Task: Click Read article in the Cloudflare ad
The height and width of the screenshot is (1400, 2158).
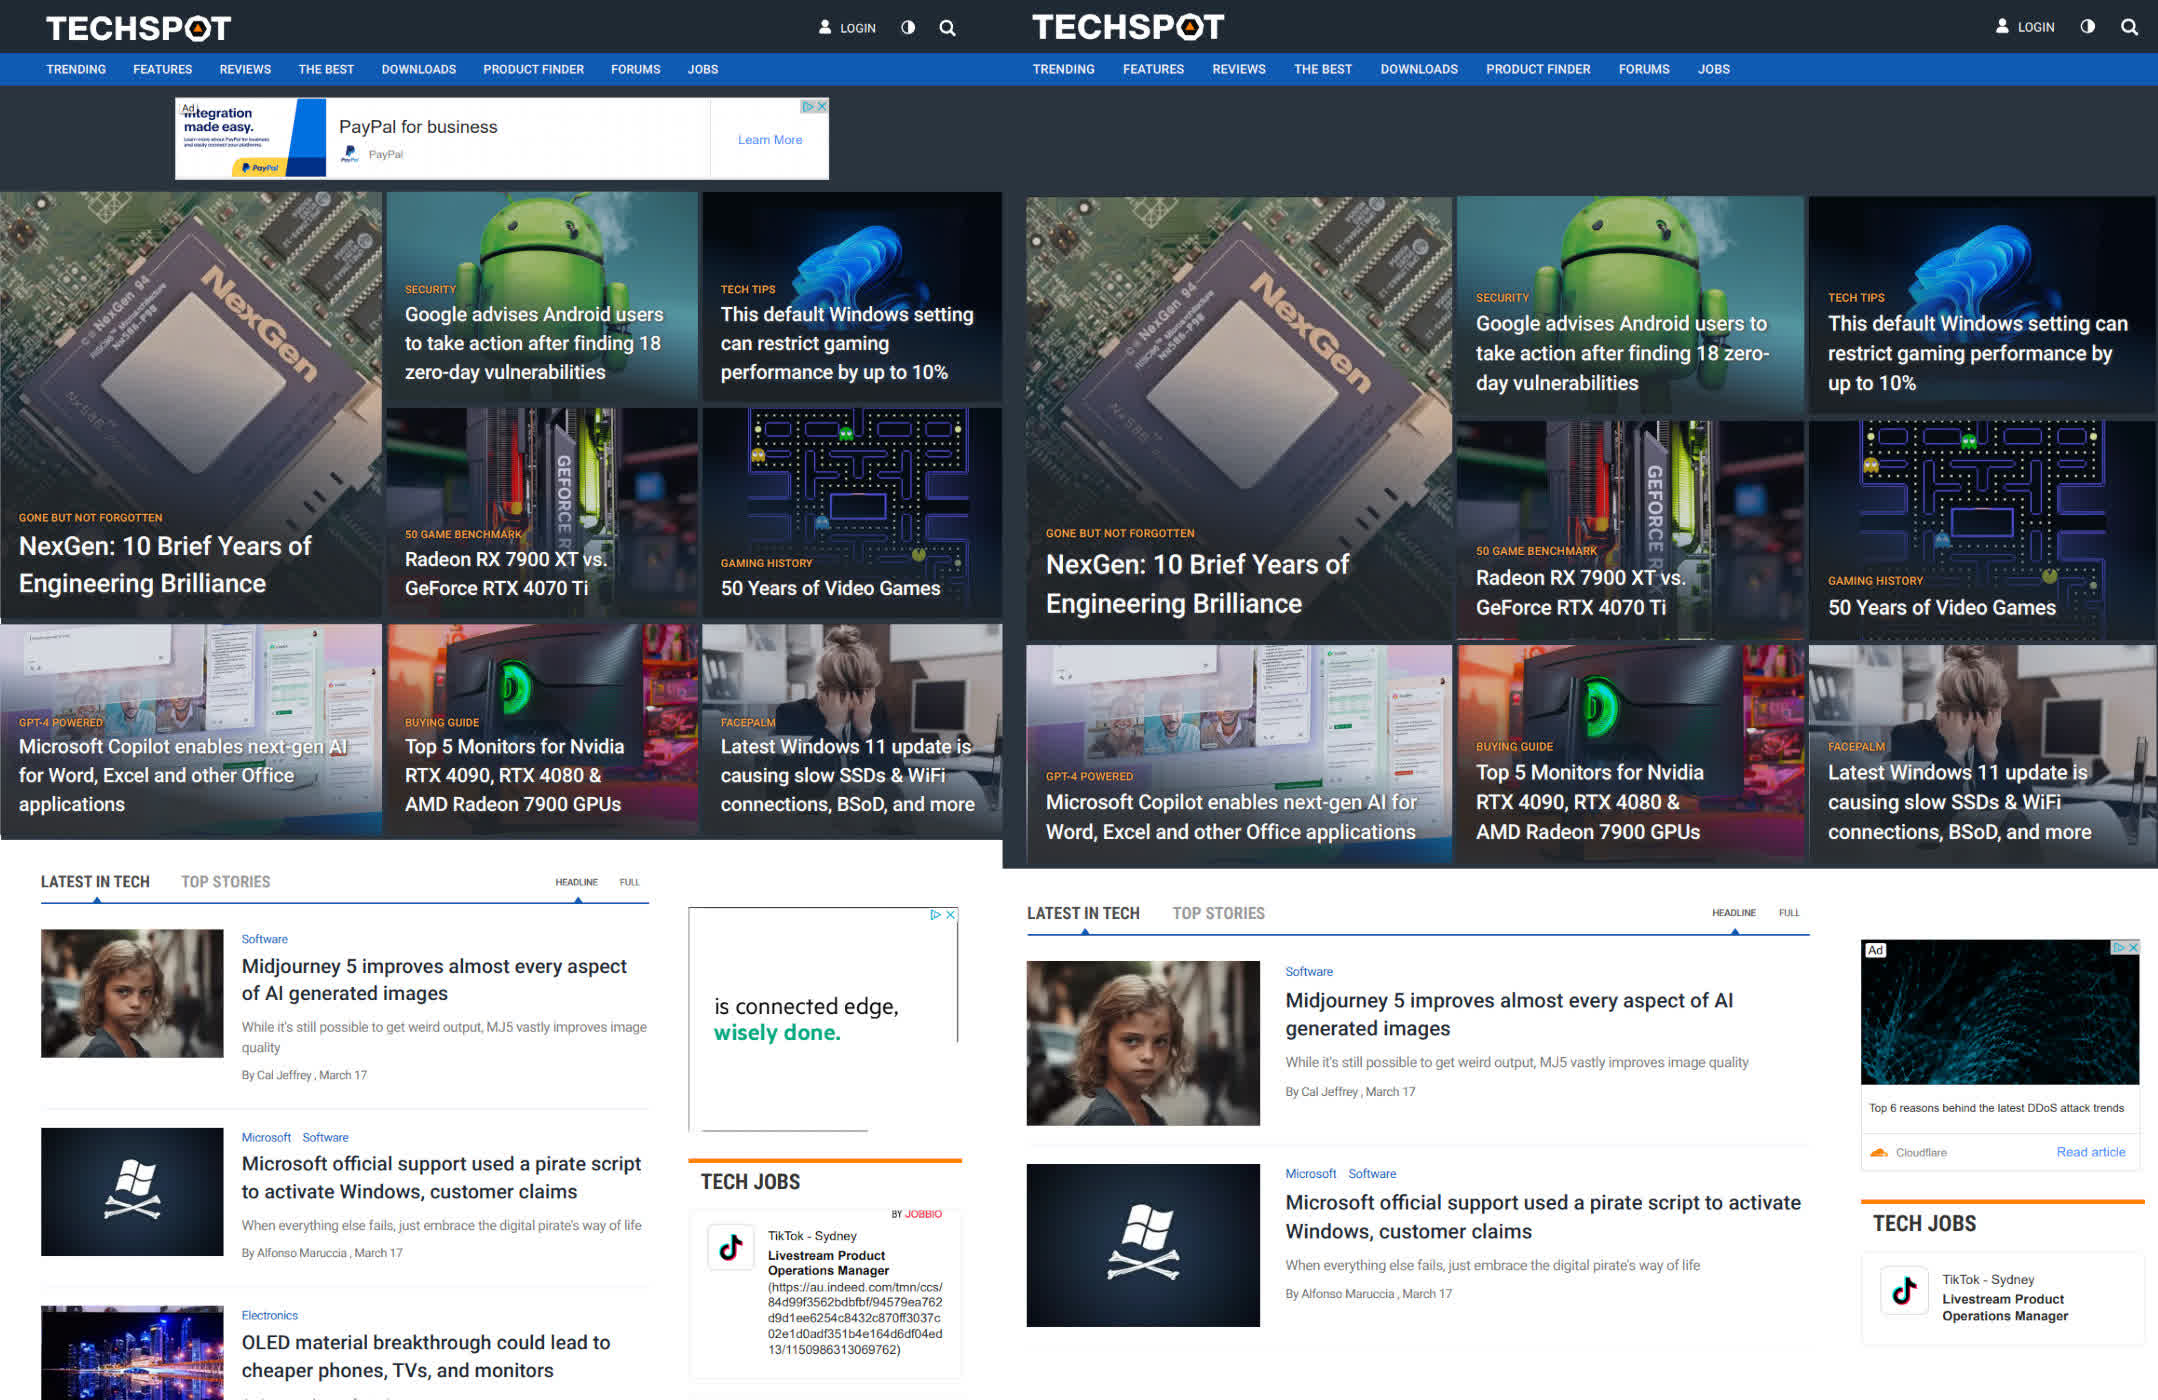Action: (2090, 1152)
